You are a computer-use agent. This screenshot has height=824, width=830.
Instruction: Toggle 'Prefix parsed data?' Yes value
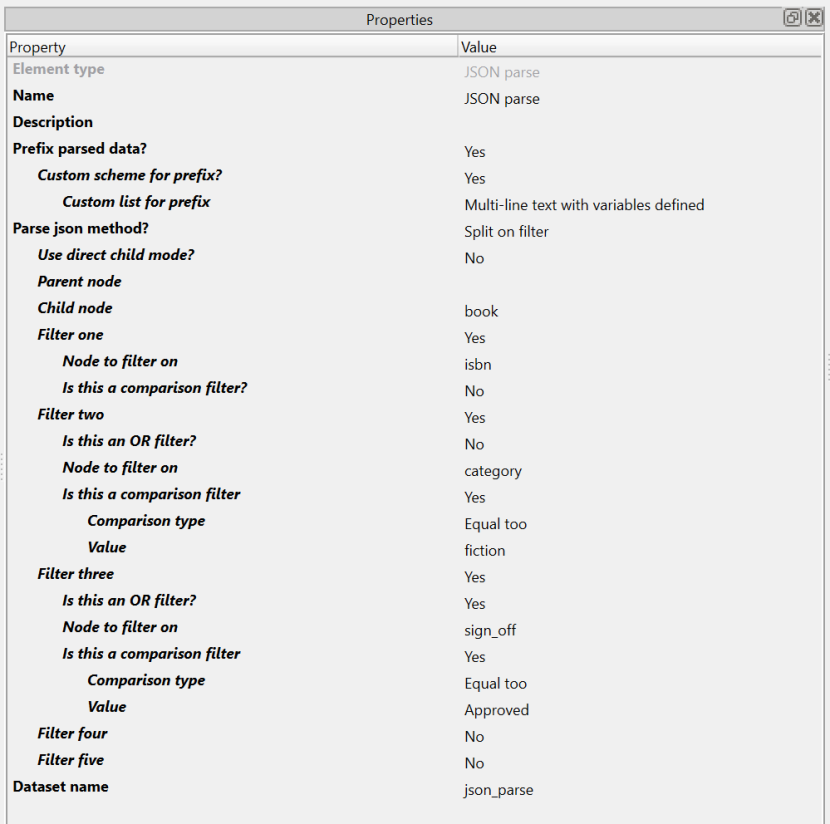point(475,152)
